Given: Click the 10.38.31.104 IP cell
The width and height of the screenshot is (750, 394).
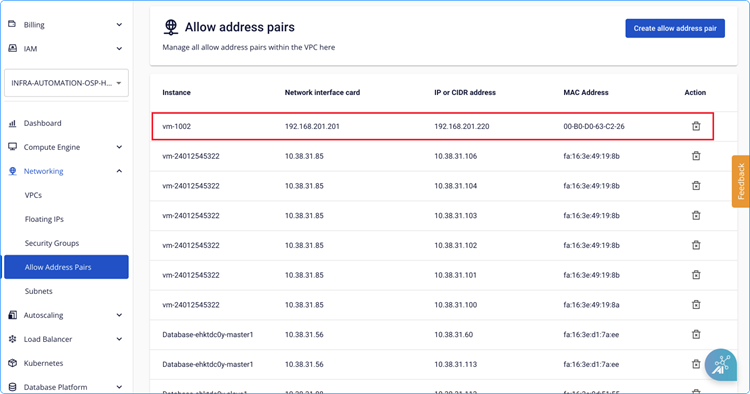Looking at the screenshot, I should click(455, 186).
